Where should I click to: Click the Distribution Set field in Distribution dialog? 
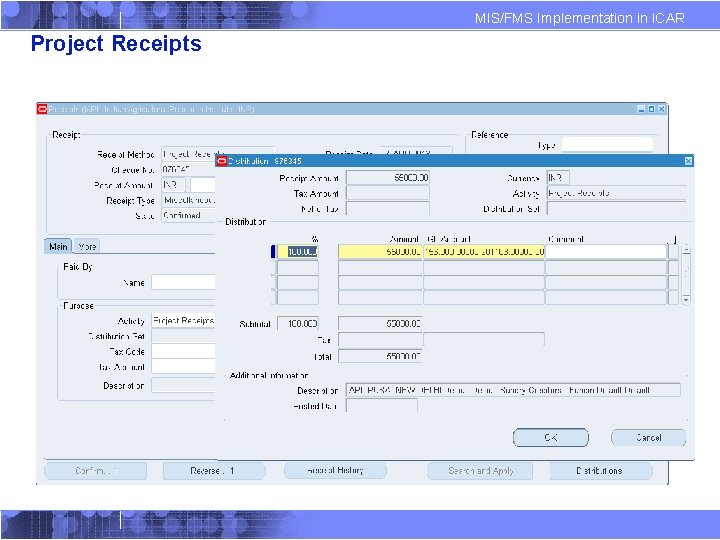coord(616,208)
